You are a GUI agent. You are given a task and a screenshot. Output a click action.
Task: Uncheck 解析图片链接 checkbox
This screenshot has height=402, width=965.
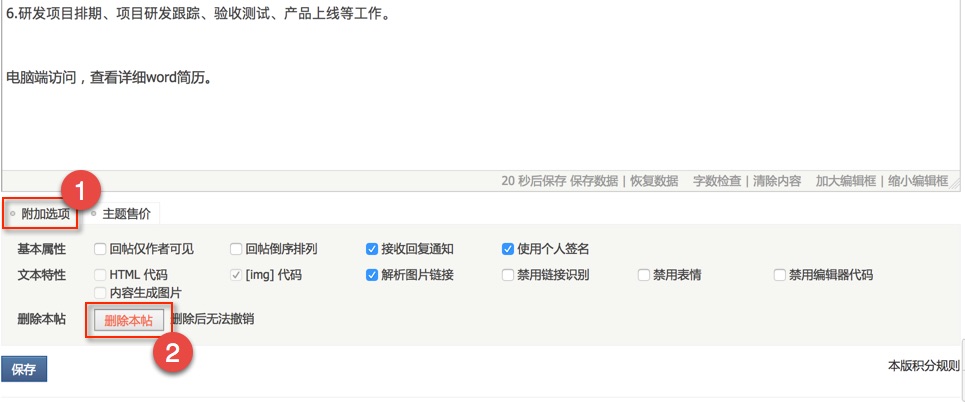coord(372,275)
